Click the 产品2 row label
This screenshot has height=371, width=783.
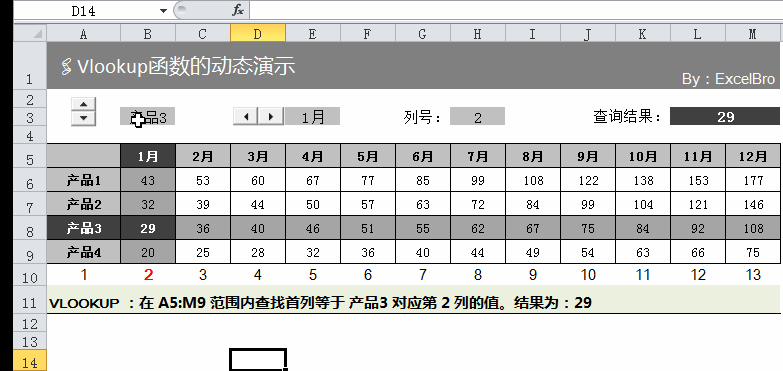pyautogui.click(x=84, y=204)
